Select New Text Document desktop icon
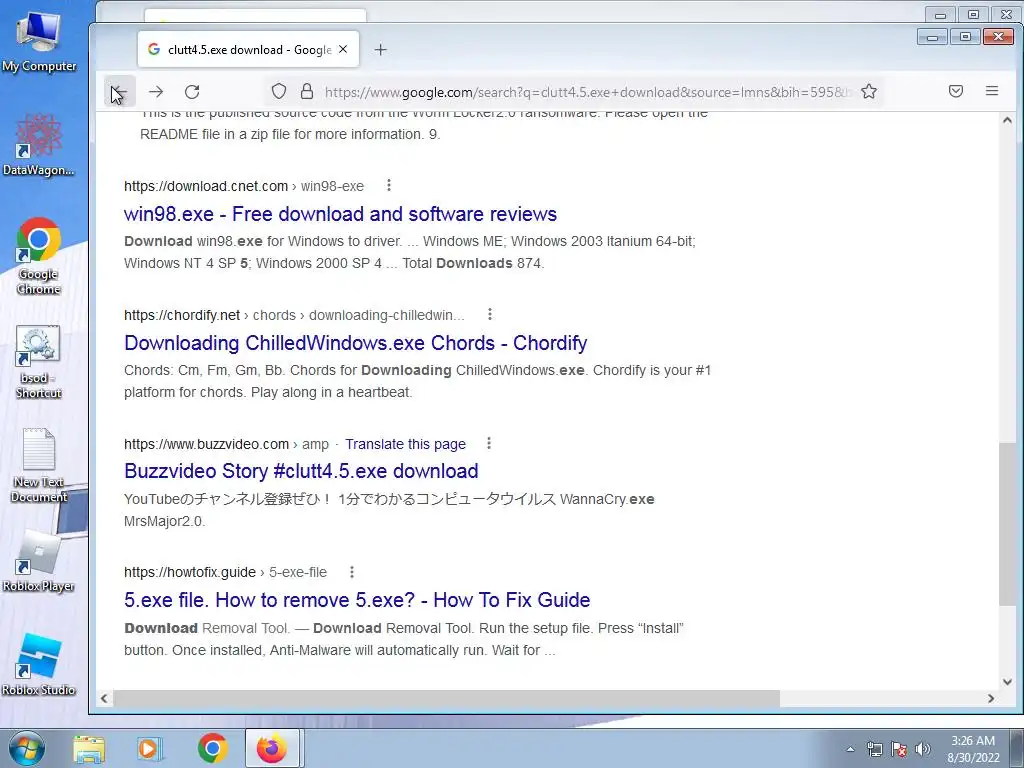This screenshot has width=1024, height=768. 39,465
